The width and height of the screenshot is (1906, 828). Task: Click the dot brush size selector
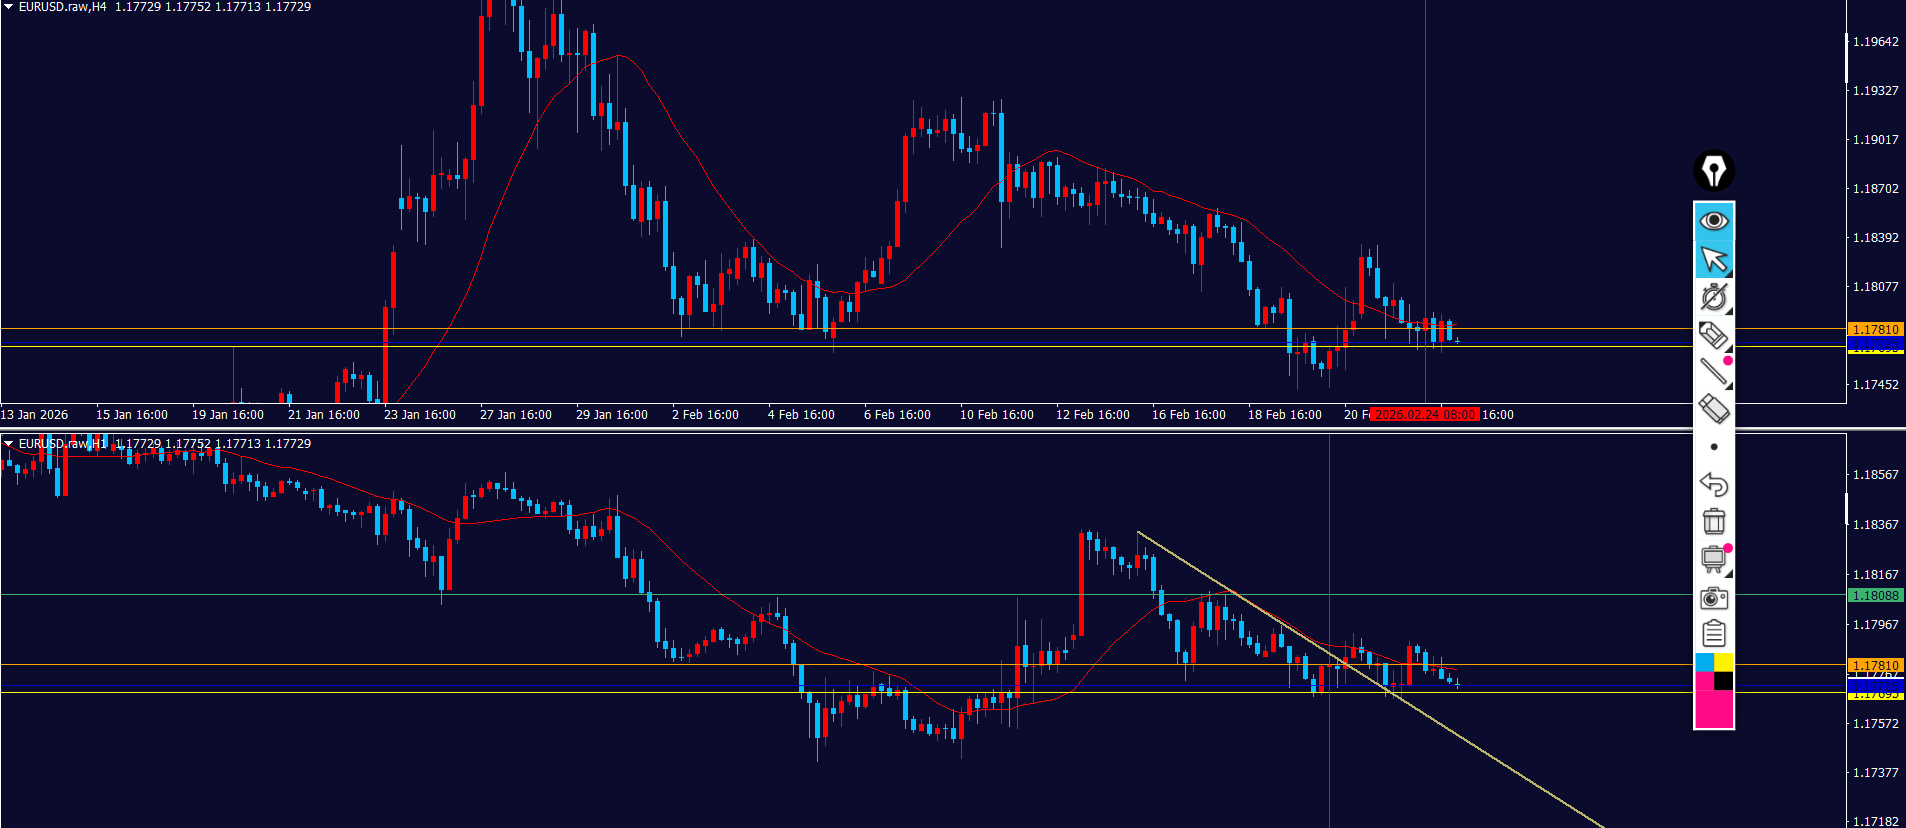click(1713, 447)
